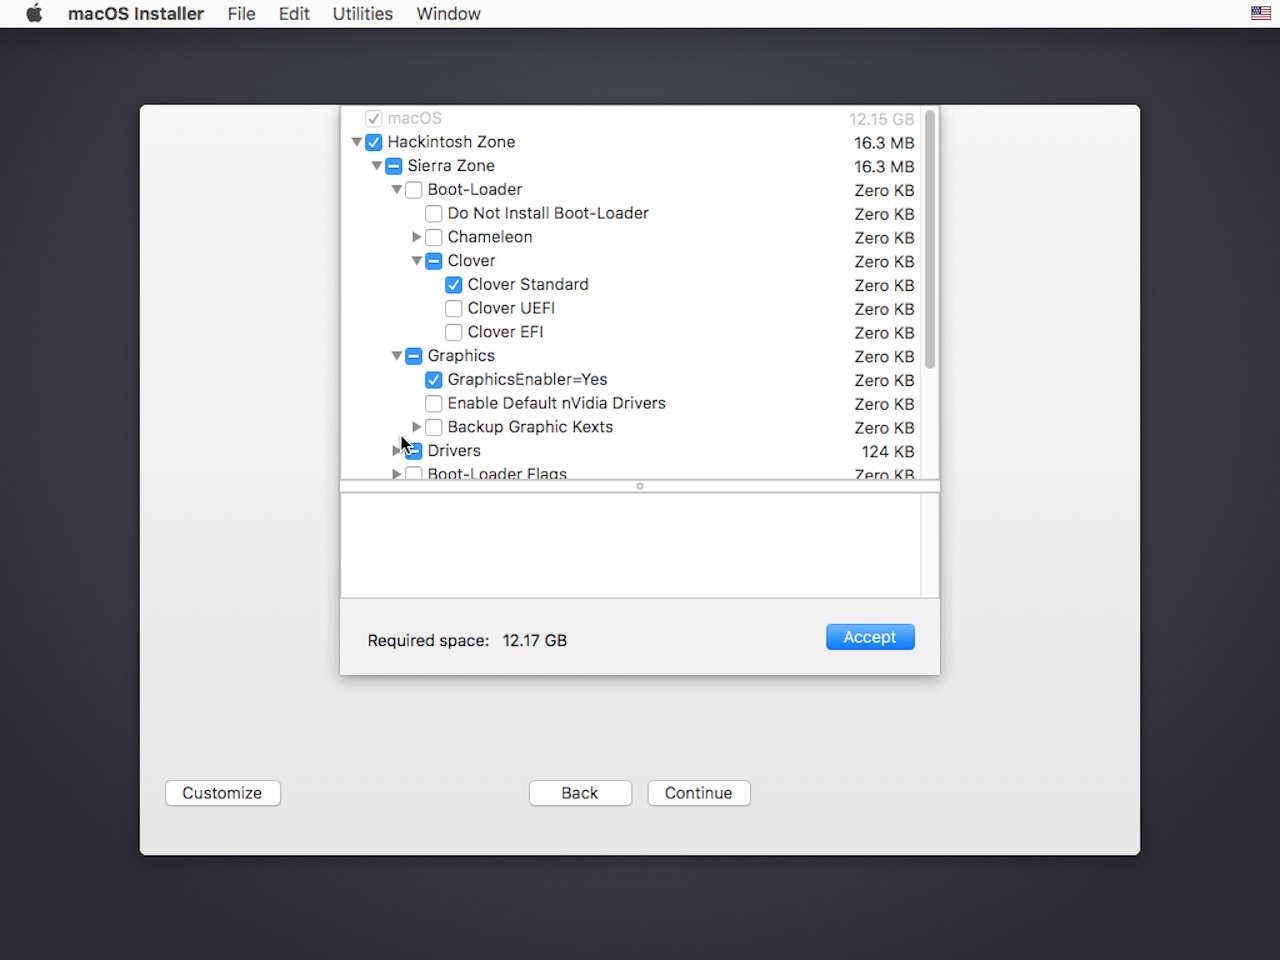Viewport: 1280px width, 960px height.
Task: Open the input source flag menu
Action: tap(1261, 13)
